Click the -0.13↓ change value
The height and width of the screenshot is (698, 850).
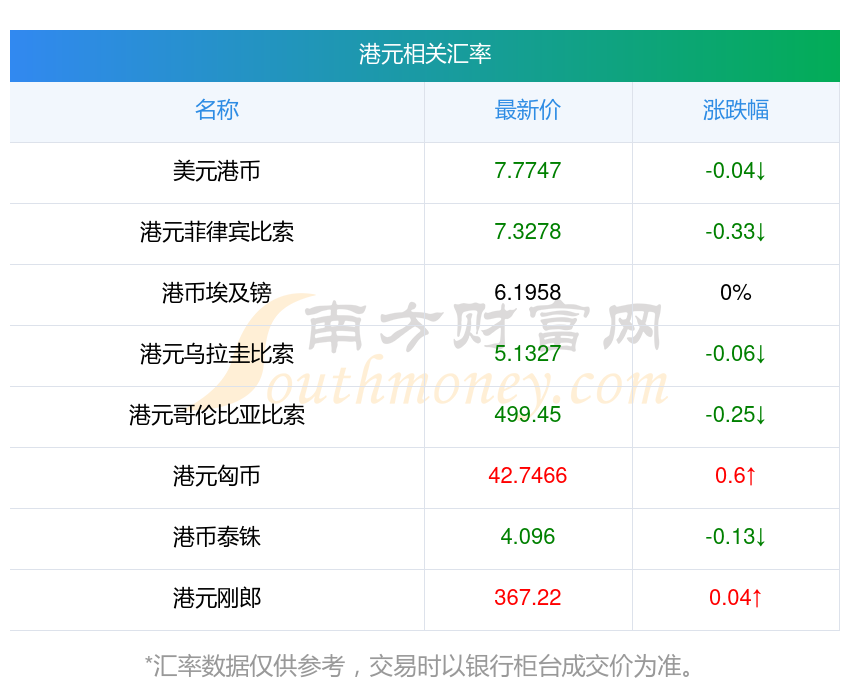point(736,537)
